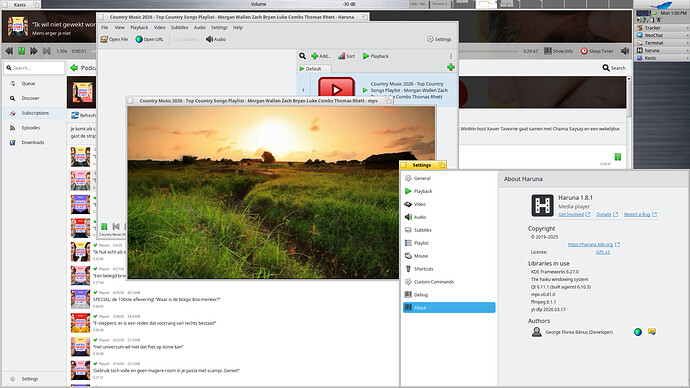Screen dimensions: 690x388
Task: Click Add... in the Haruna playlist toolbar
Action: click(321, 56)
